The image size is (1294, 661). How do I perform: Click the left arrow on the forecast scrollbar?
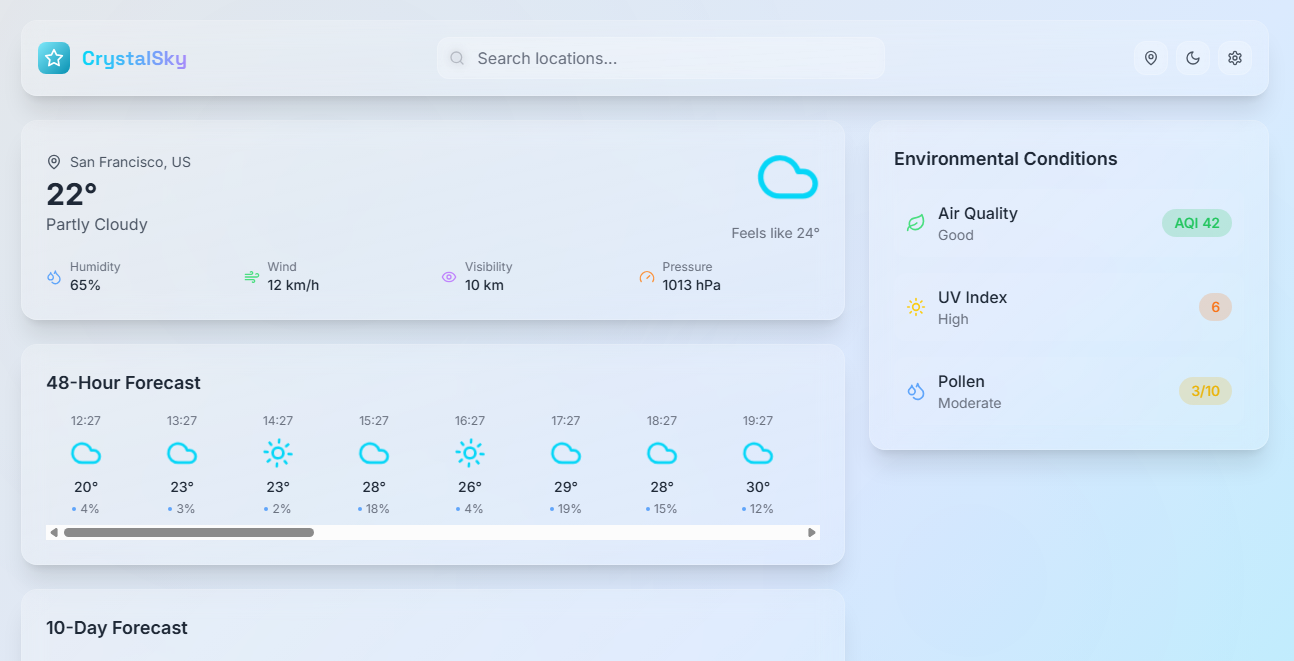[x=54, y=532]
